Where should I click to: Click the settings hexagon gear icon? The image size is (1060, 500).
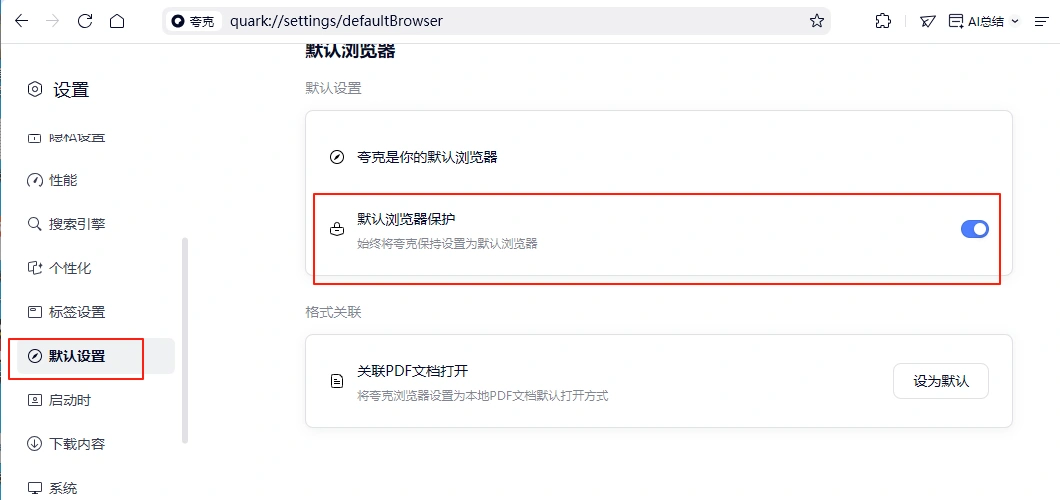click(35, 90)
